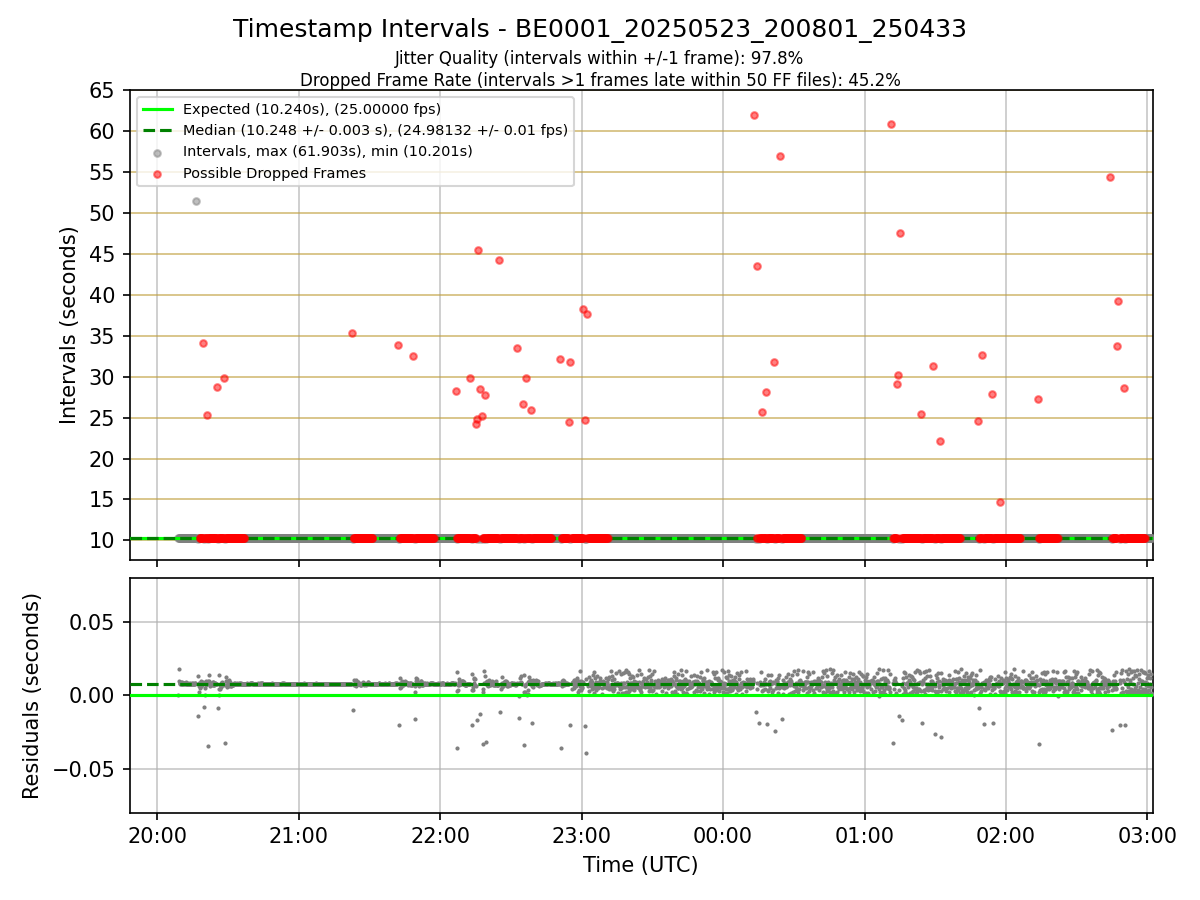The width and height of the screenshot is (1200, 900).
Task: Click the 'Jitter Quality' 97.8% subtitle line
Action: [x=599, y=59]
